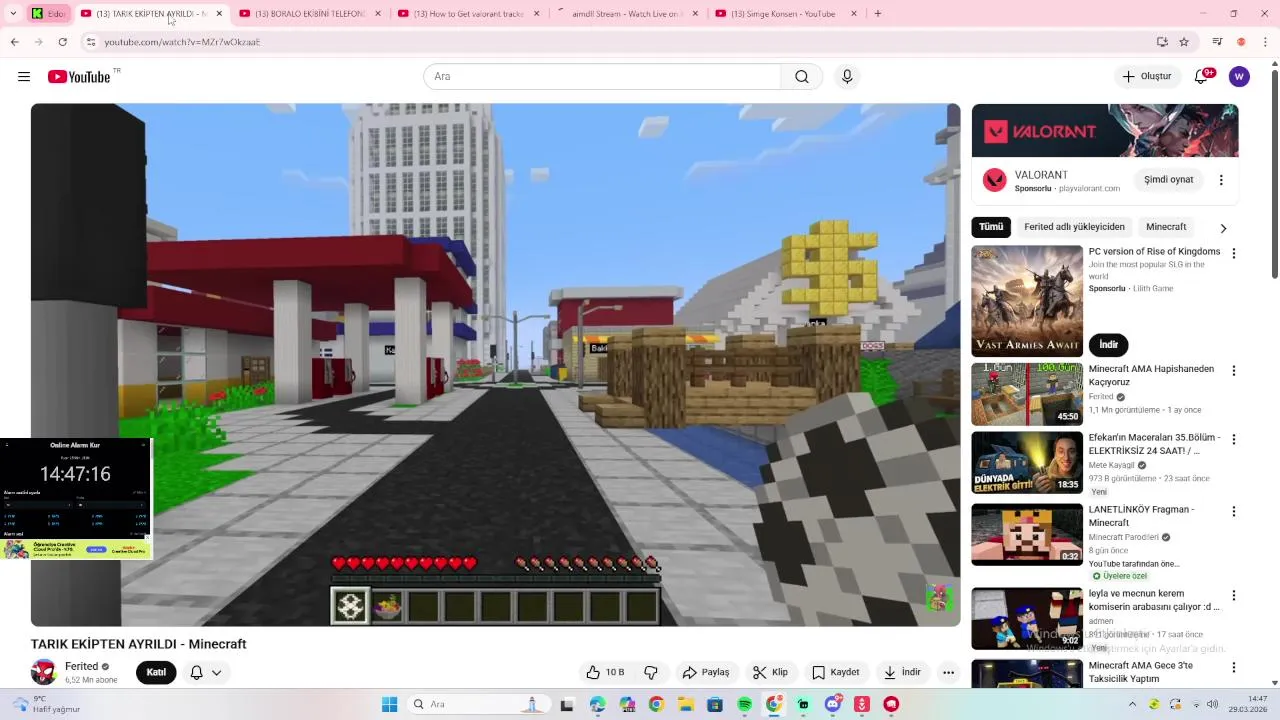The height and width of the screenshot is (720, 1280).
Task: Open a new browser tab with plus
Action: (878, 14)
